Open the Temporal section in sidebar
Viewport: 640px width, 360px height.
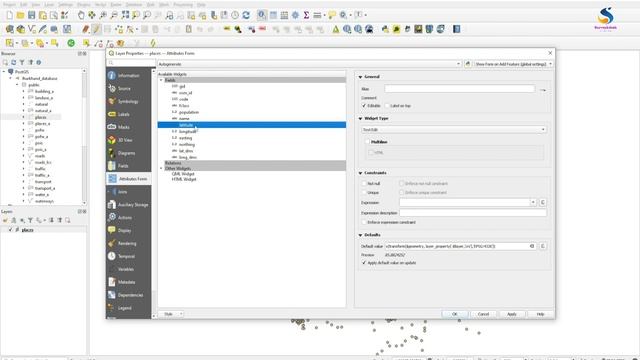(129, 256)
